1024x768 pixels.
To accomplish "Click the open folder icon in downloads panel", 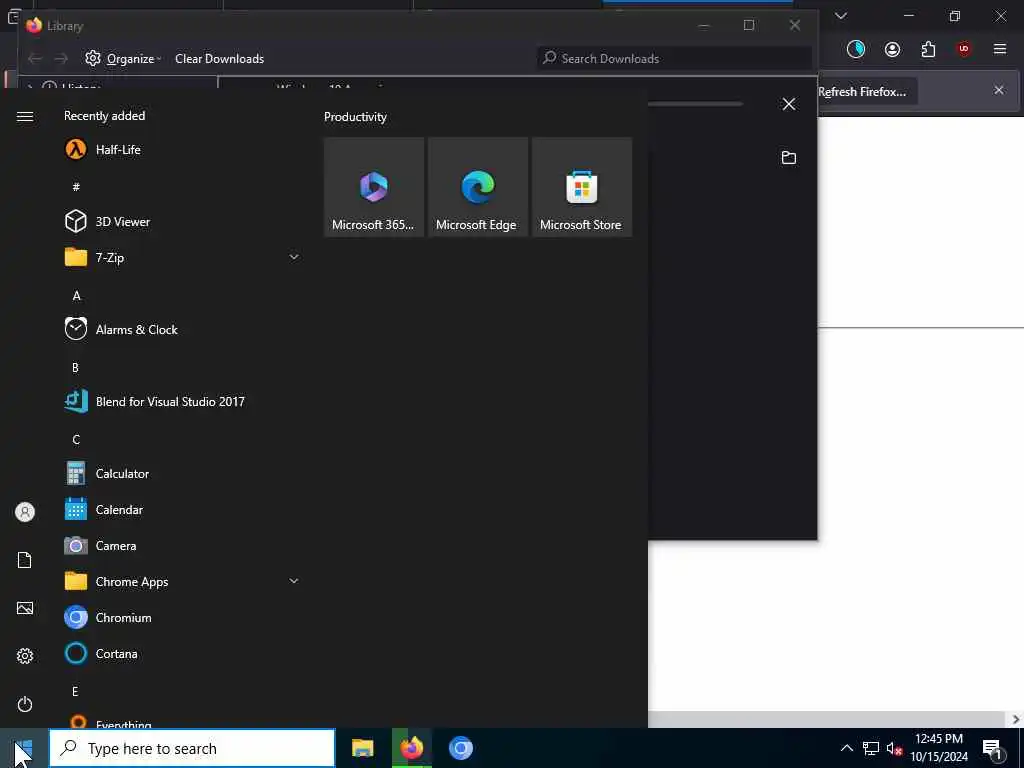I will point(789,157).
